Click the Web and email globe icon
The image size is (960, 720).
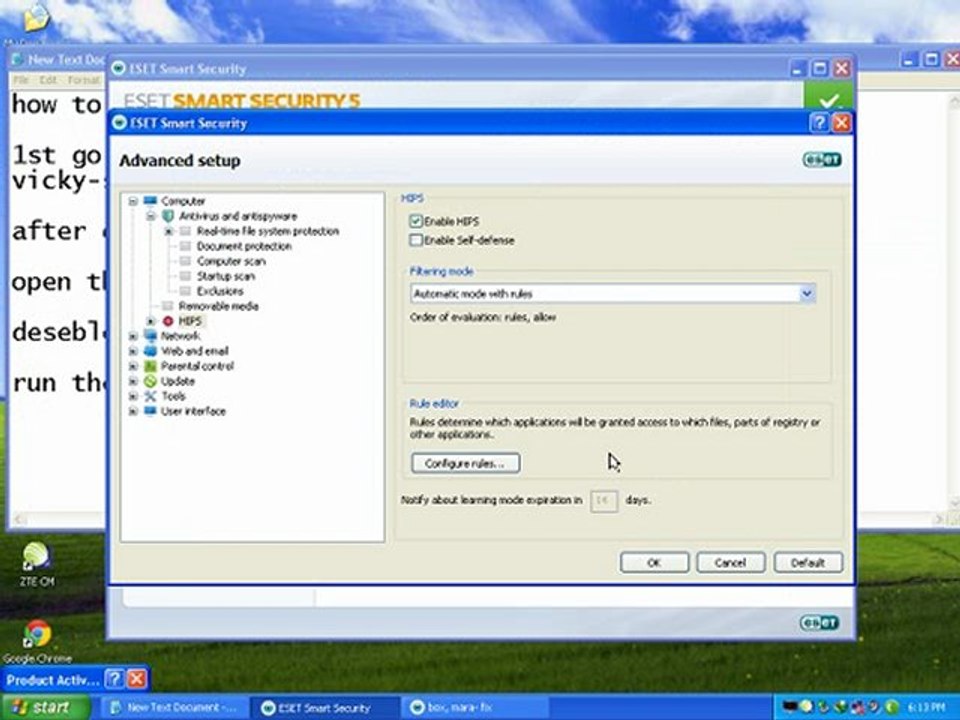click(x=150, y=351)
